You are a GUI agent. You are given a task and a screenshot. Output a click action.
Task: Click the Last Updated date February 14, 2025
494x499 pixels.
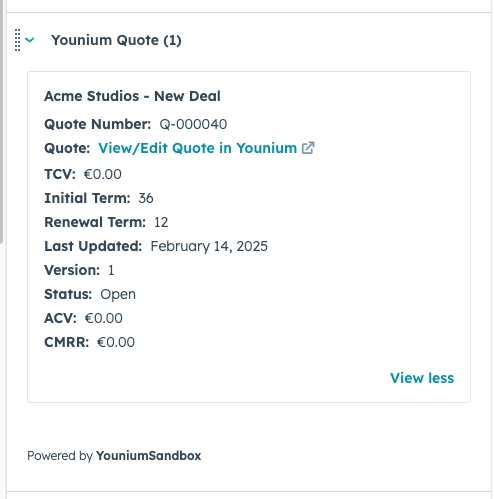209,246
